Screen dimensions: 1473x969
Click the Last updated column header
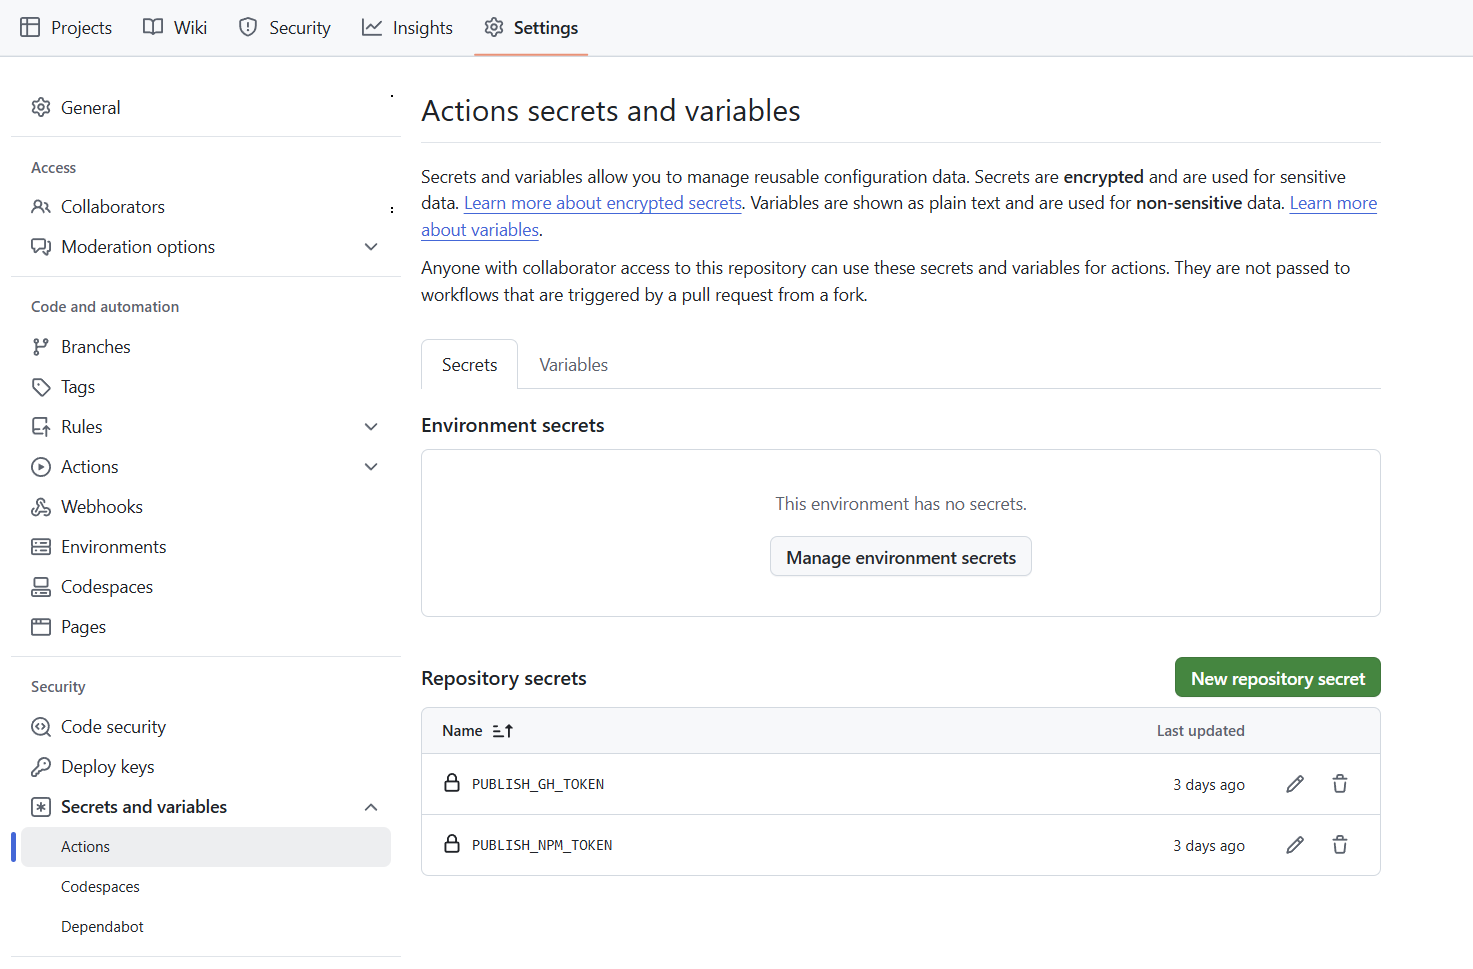pos(1200,731)
